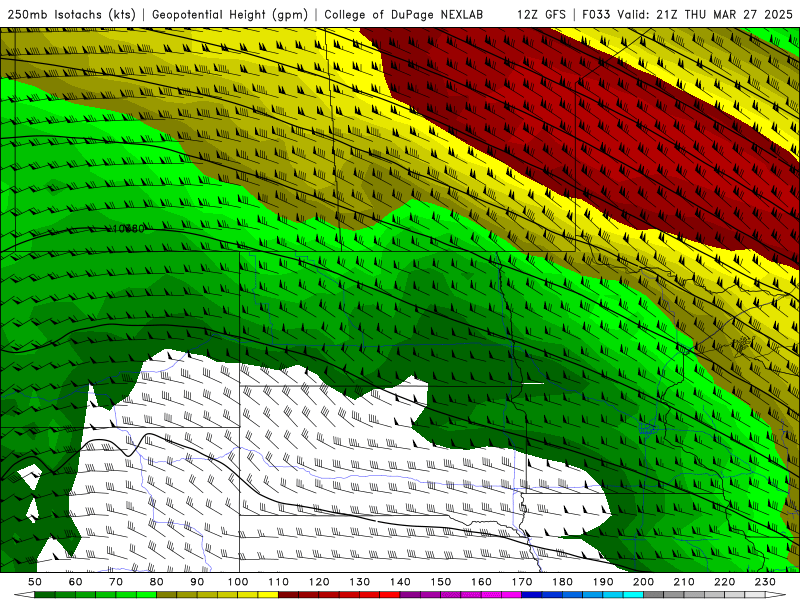Click the legend value 120
The image size is (800, 600).
pyautogui.click(x=319, y=582)
